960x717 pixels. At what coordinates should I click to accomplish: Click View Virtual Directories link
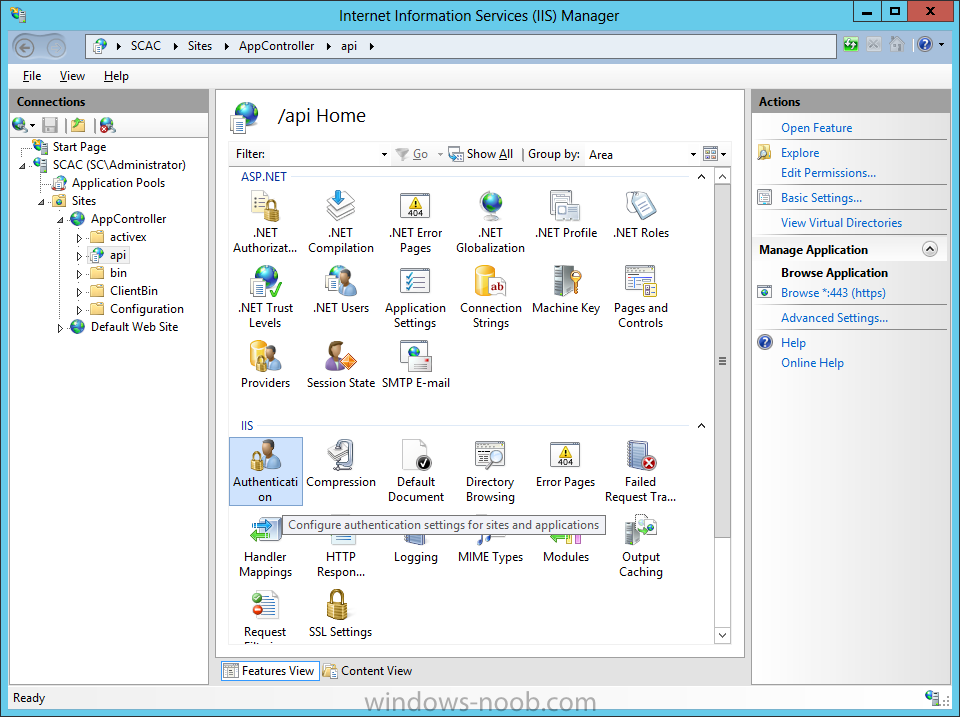tap(841, 223)
